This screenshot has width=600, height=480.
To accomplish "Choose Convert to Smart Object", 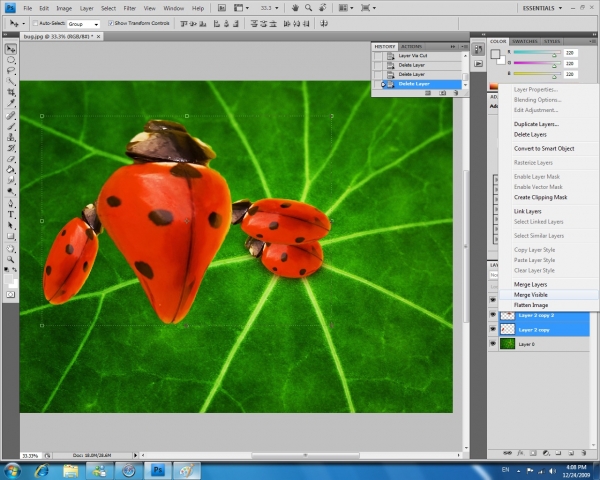I will tap(549, 149).
